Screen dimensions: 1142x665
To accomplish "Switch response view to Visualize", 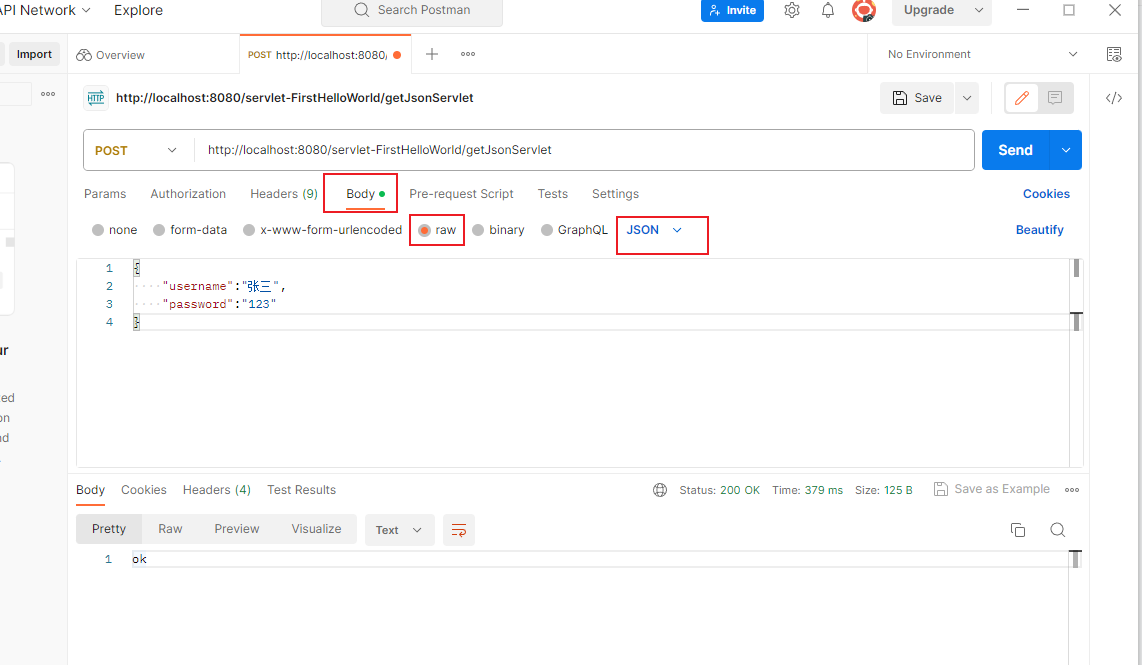I will click(316, 529).
